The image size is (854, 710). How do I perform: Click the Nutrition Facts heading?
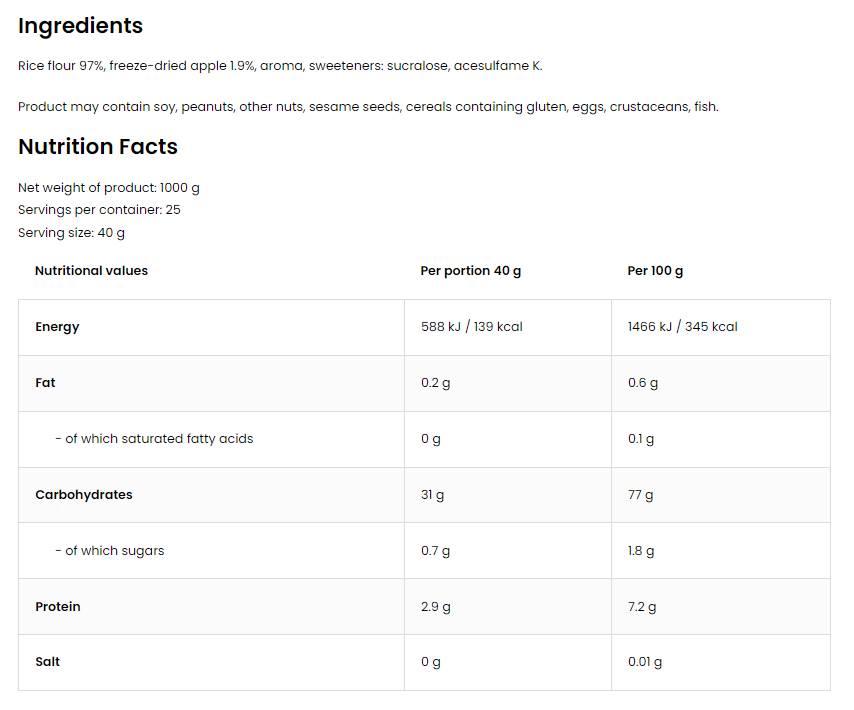click(x=98, y=147)
